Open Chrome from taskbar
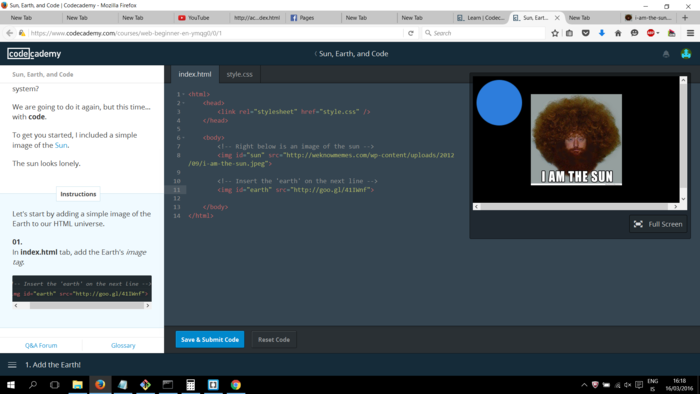The image size is (700, 394). point(236,385)
